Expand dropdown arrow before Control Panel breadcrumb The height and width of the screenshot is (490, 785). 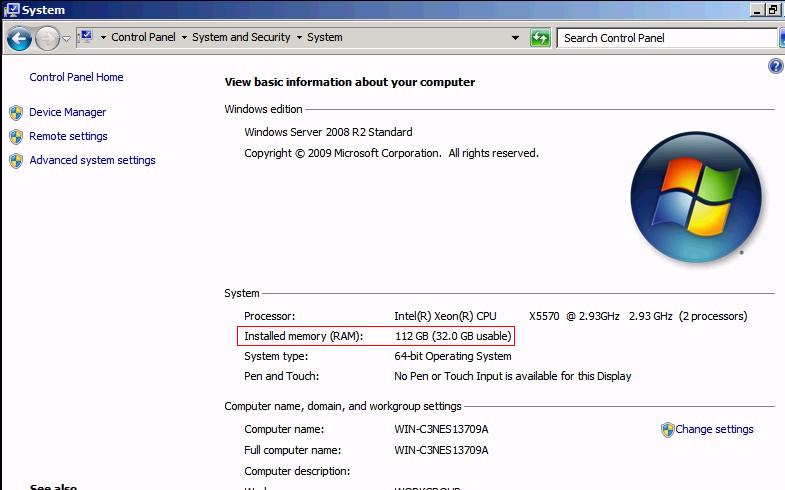(103, 38)
